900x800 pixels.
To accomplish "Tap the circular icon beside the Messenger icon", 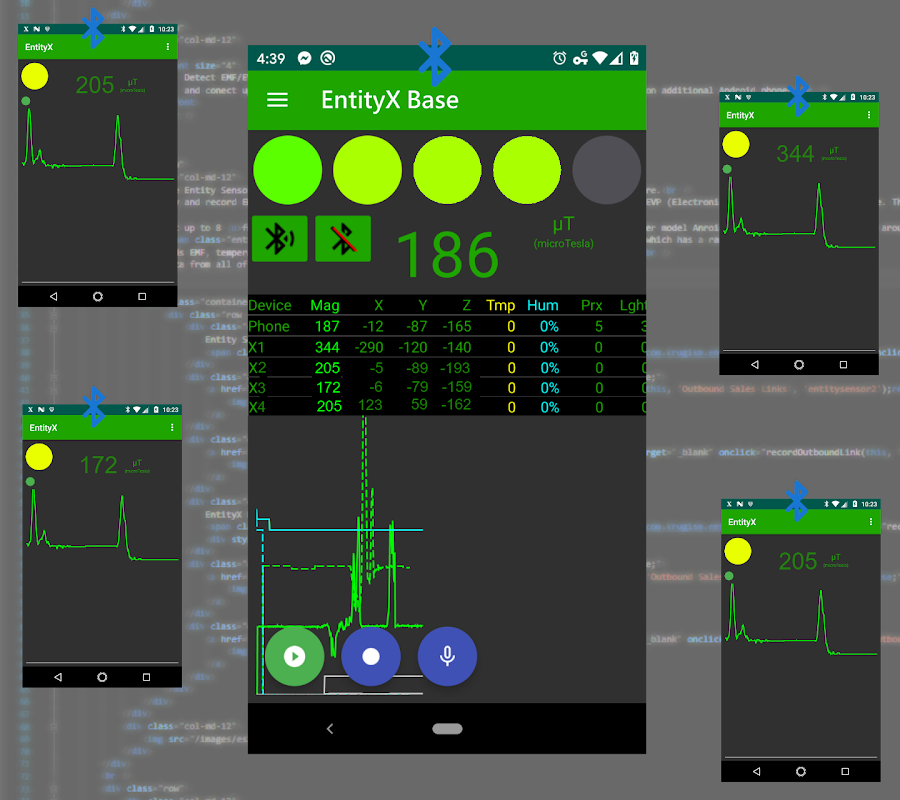I will (328, 58).
